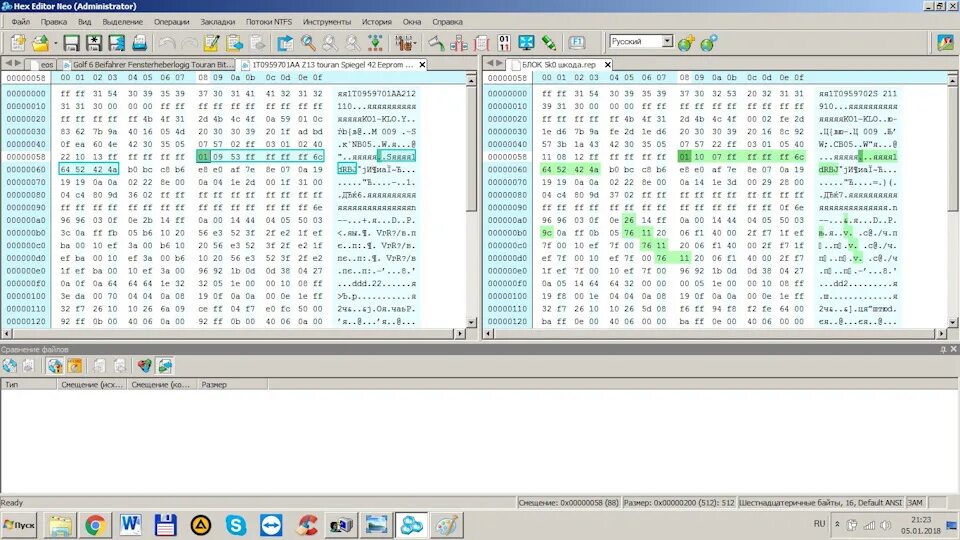Click the Compare files icon in main toolbar

[x=459, y=42]
